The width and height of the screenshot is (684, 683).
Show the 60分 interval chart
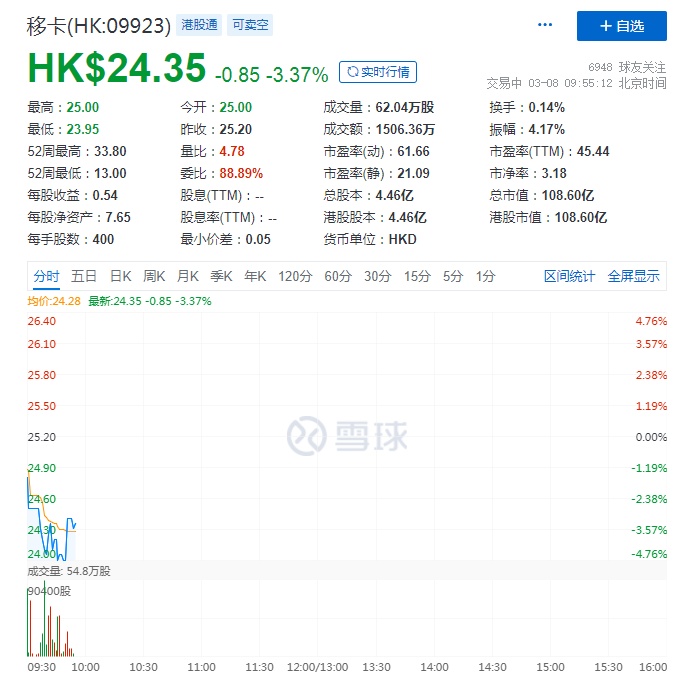point(338,276)
